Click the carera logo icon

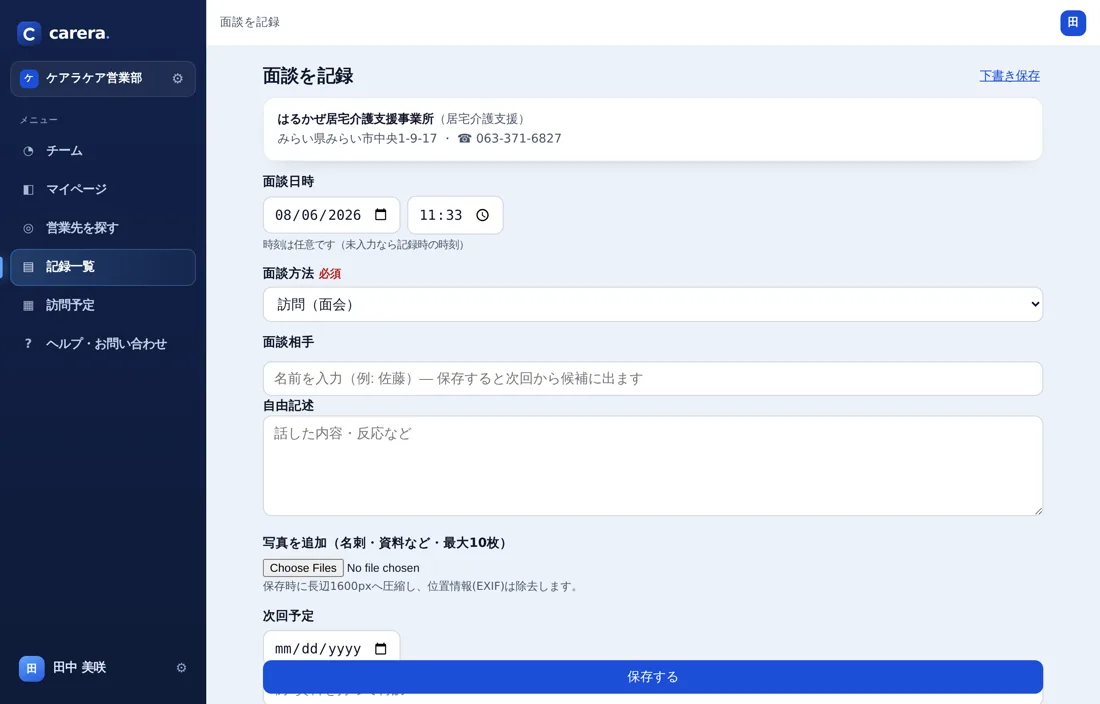29,33
